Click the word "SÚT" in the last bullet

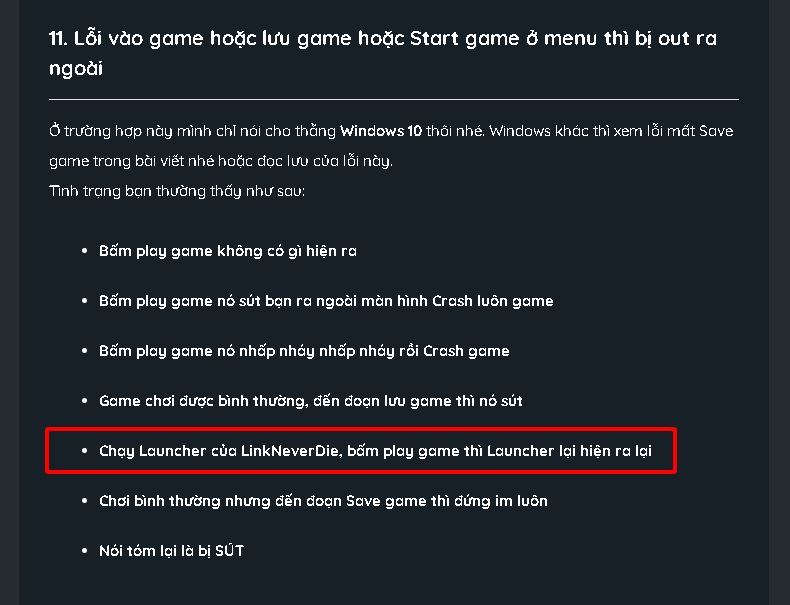[x=230, y=550]
